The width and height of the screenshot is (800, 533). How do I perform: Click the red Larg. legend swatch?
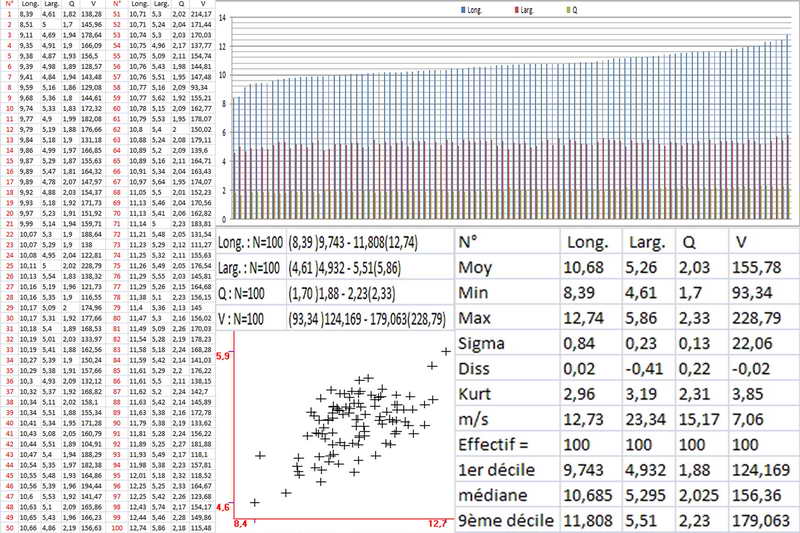516,10
